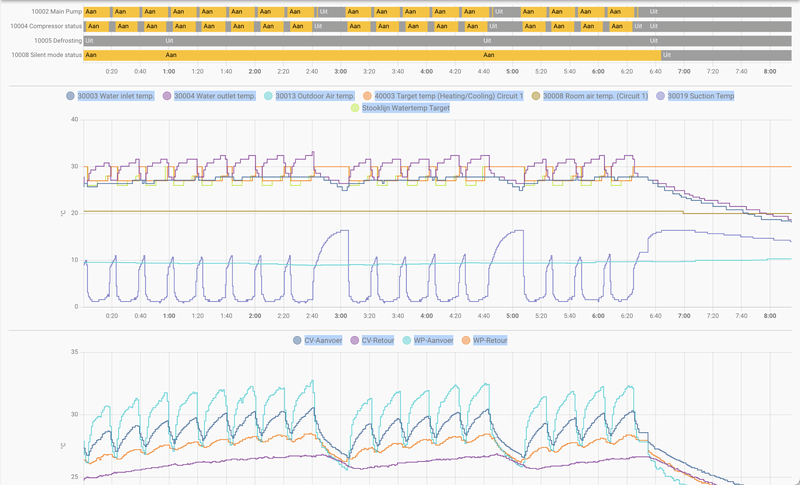800x485 pixels.
Task: Toggle 40003 Target temp Circuit 1 legend entry
Action: (x=443, y=96)
